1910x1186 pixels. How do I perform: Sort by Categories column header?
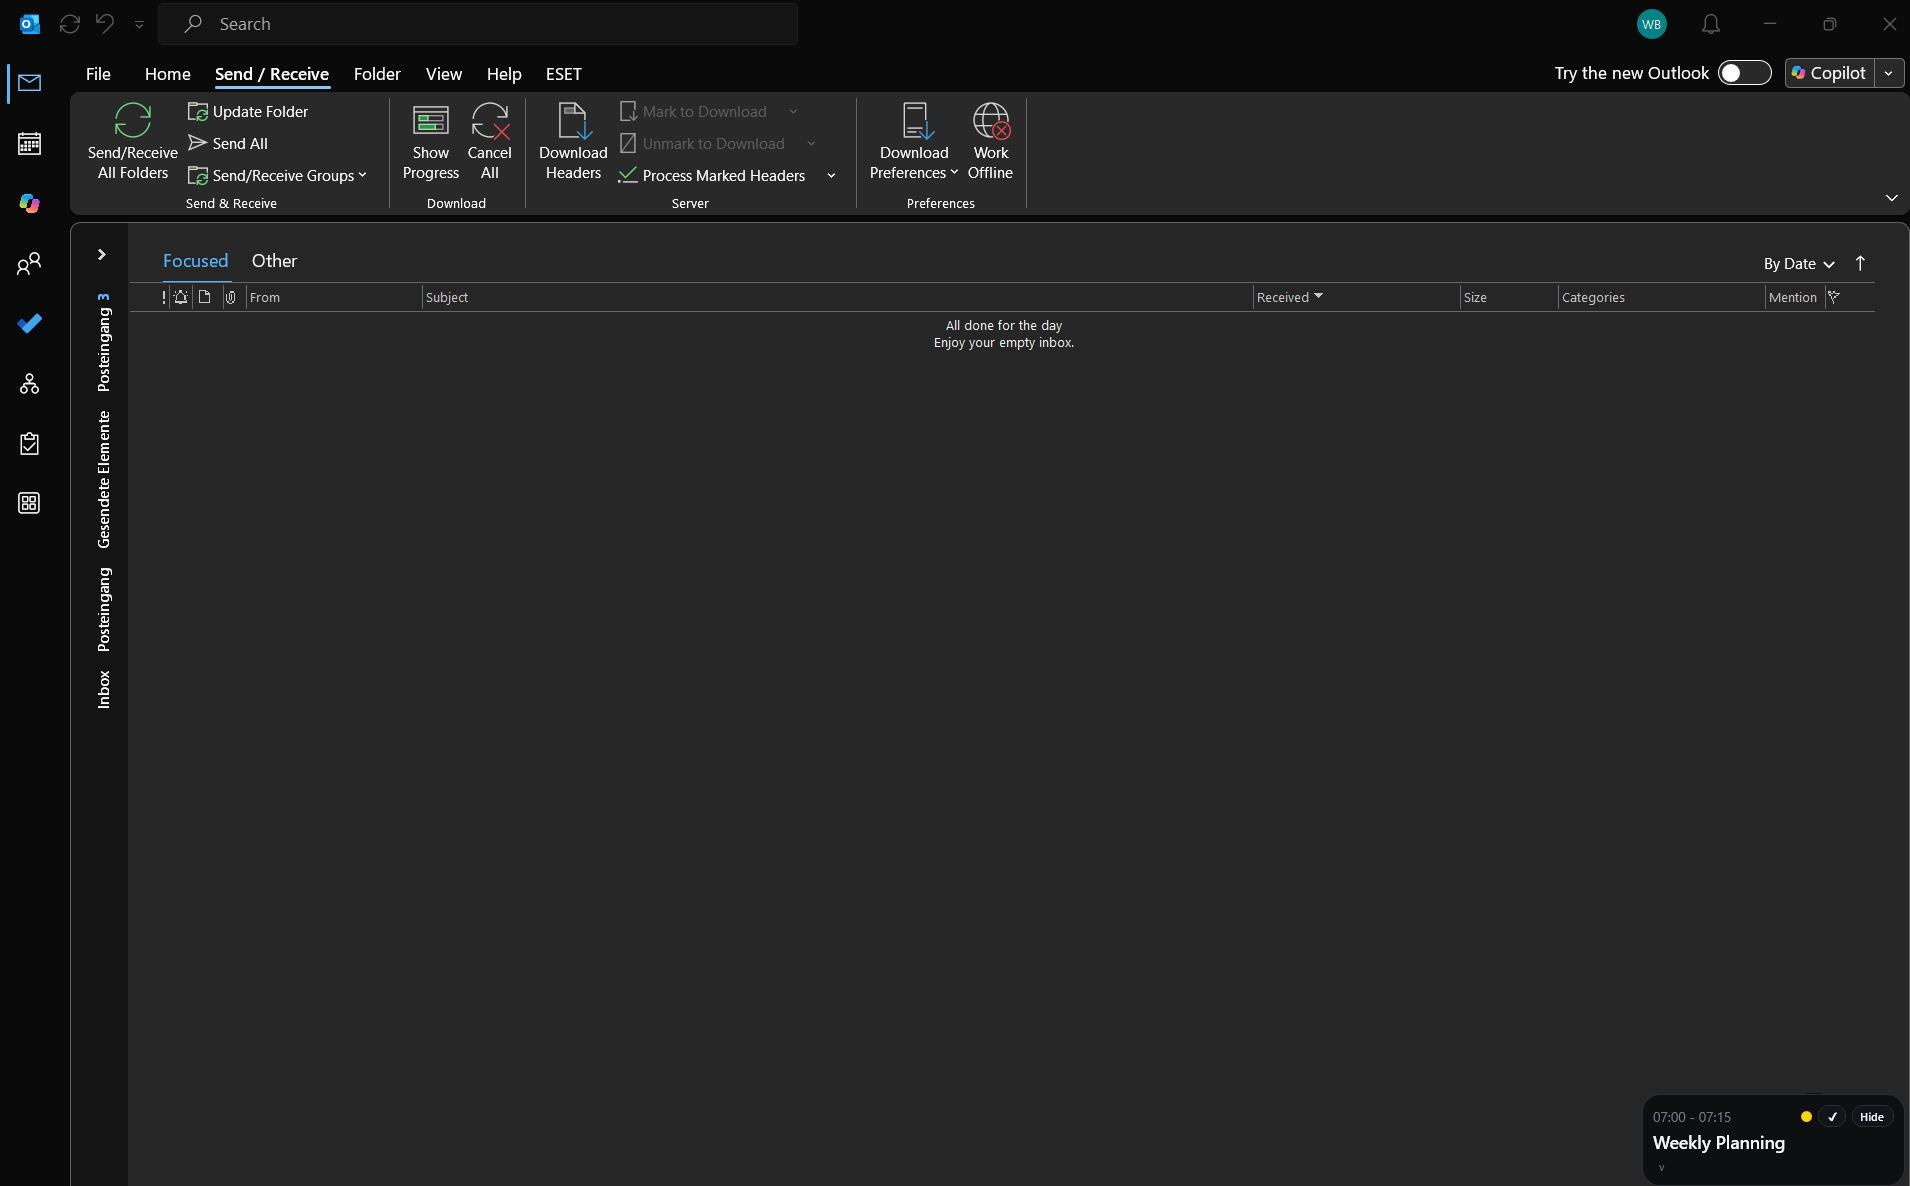point(1661,297)
